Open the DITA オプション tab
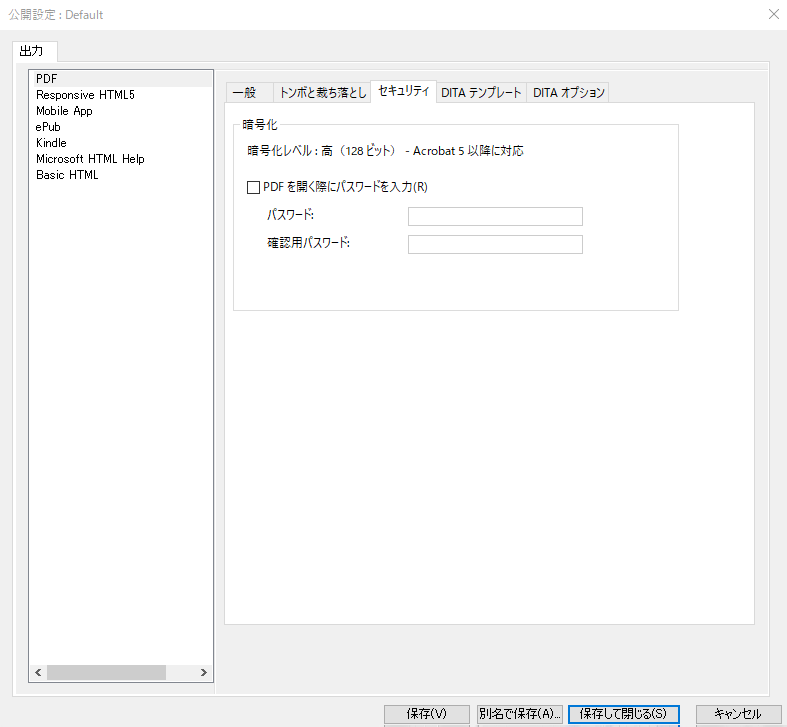Image resolution: width=787 pixels, height=727 pixels. pyautogui.click(x=568, y=93)
